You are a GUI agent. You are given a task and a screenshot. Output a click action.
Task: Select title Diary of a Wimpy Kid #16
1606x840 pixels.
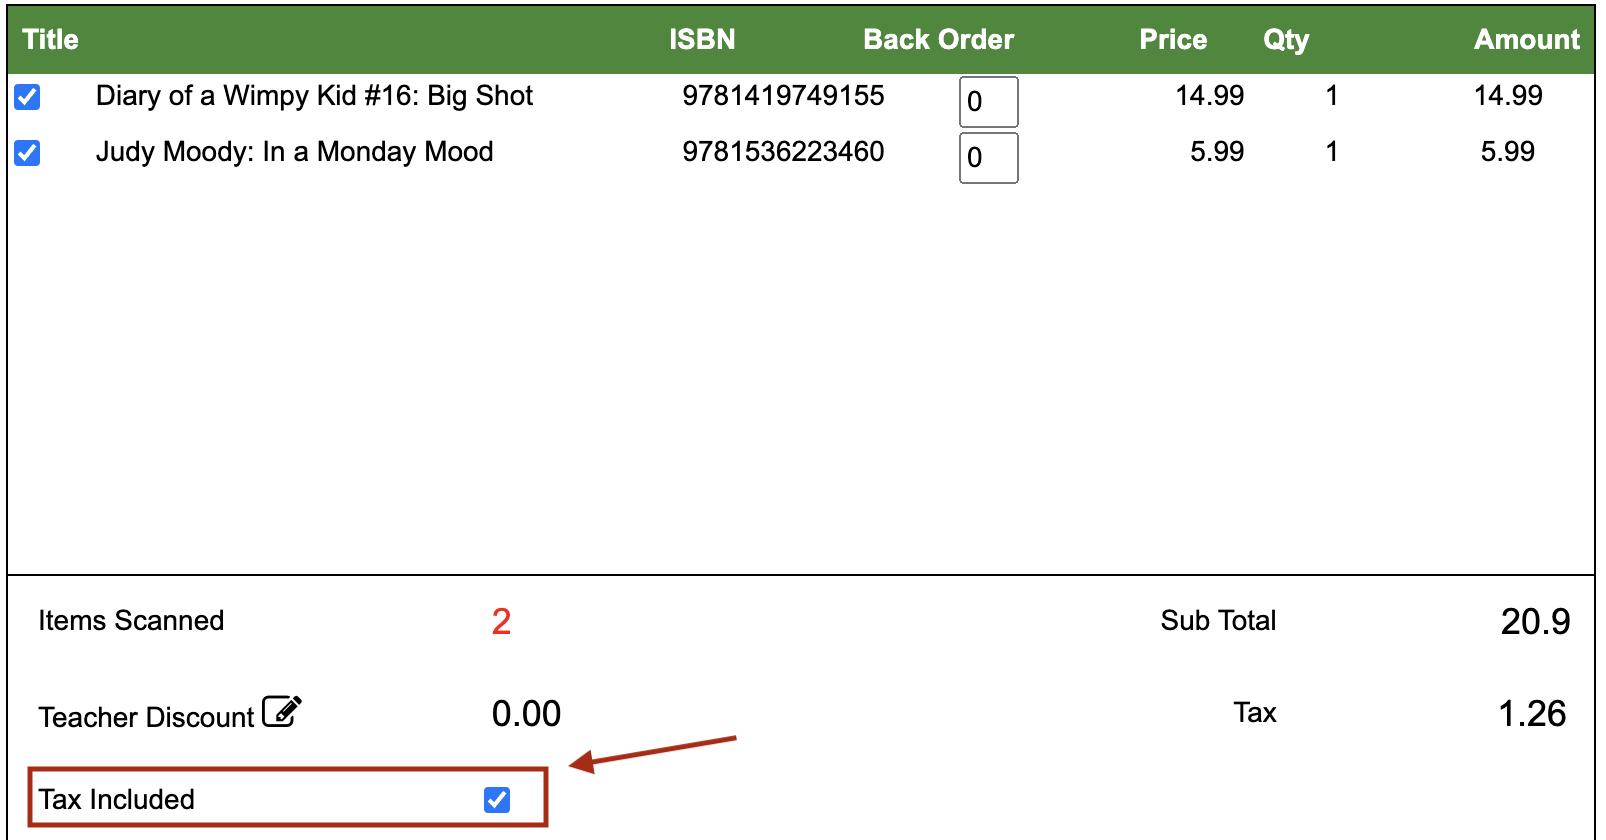pos(314,96)
